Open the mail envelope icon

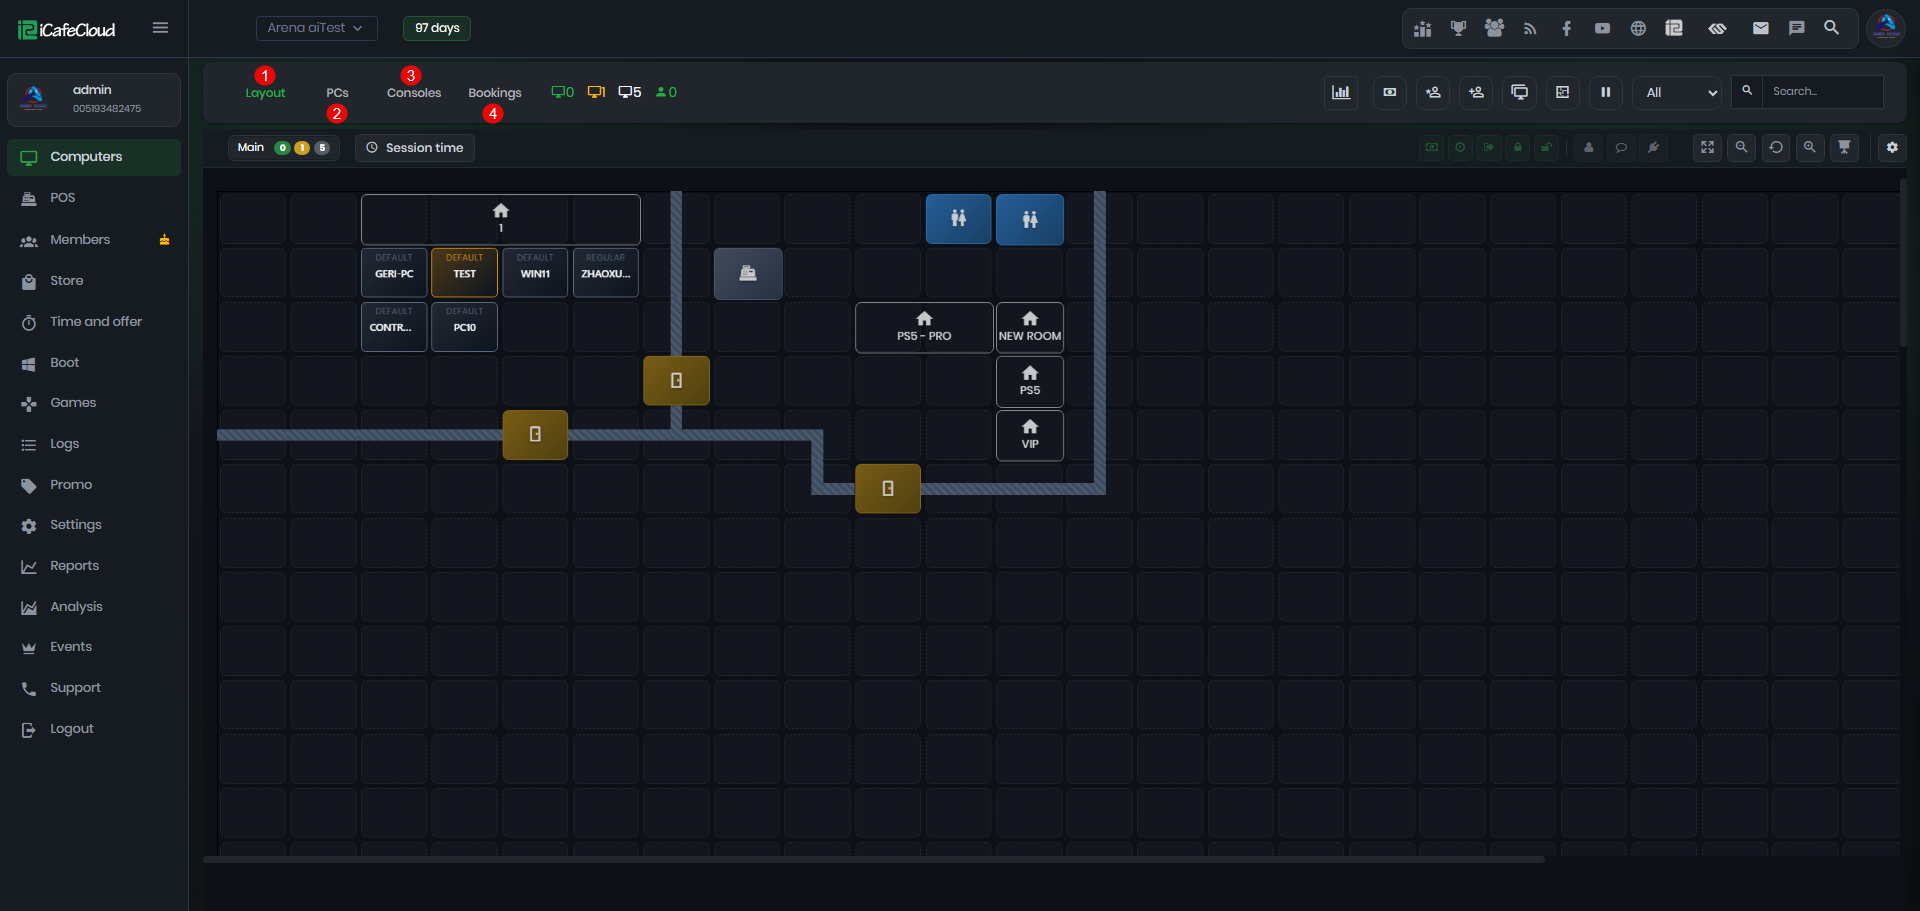(x=1761, y=28)
